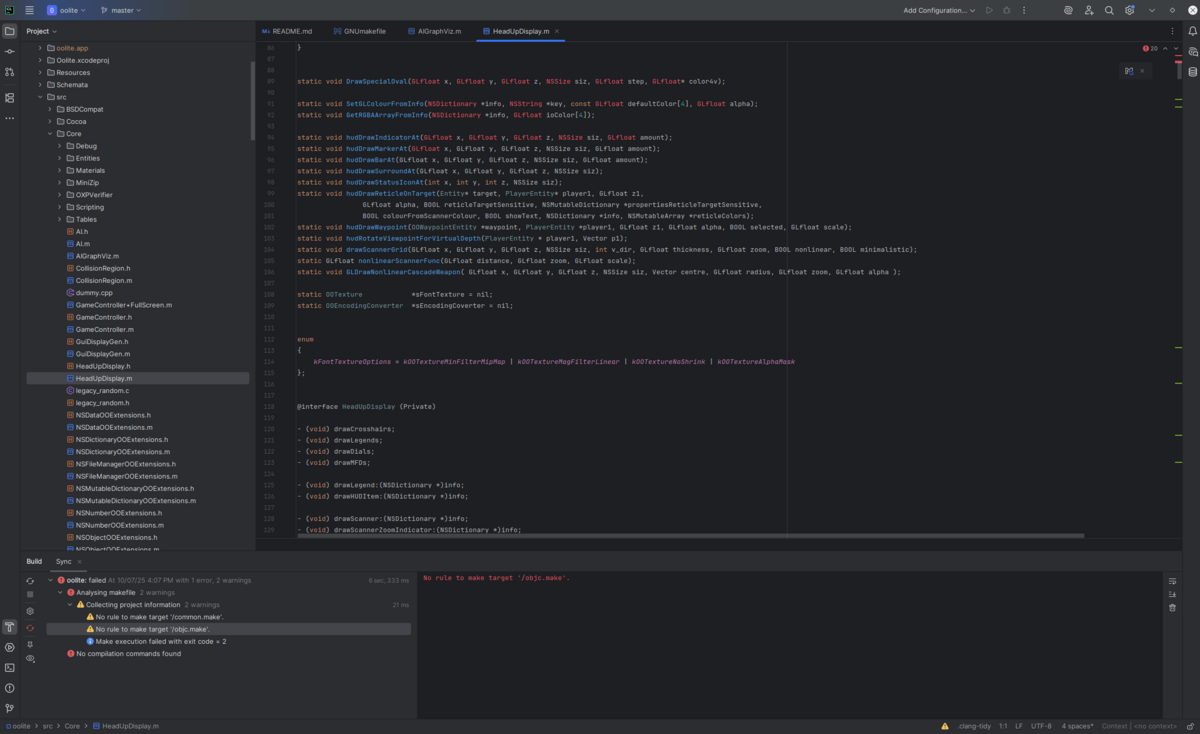
Task: Open GameController.m in project tree
Action: 104,329
